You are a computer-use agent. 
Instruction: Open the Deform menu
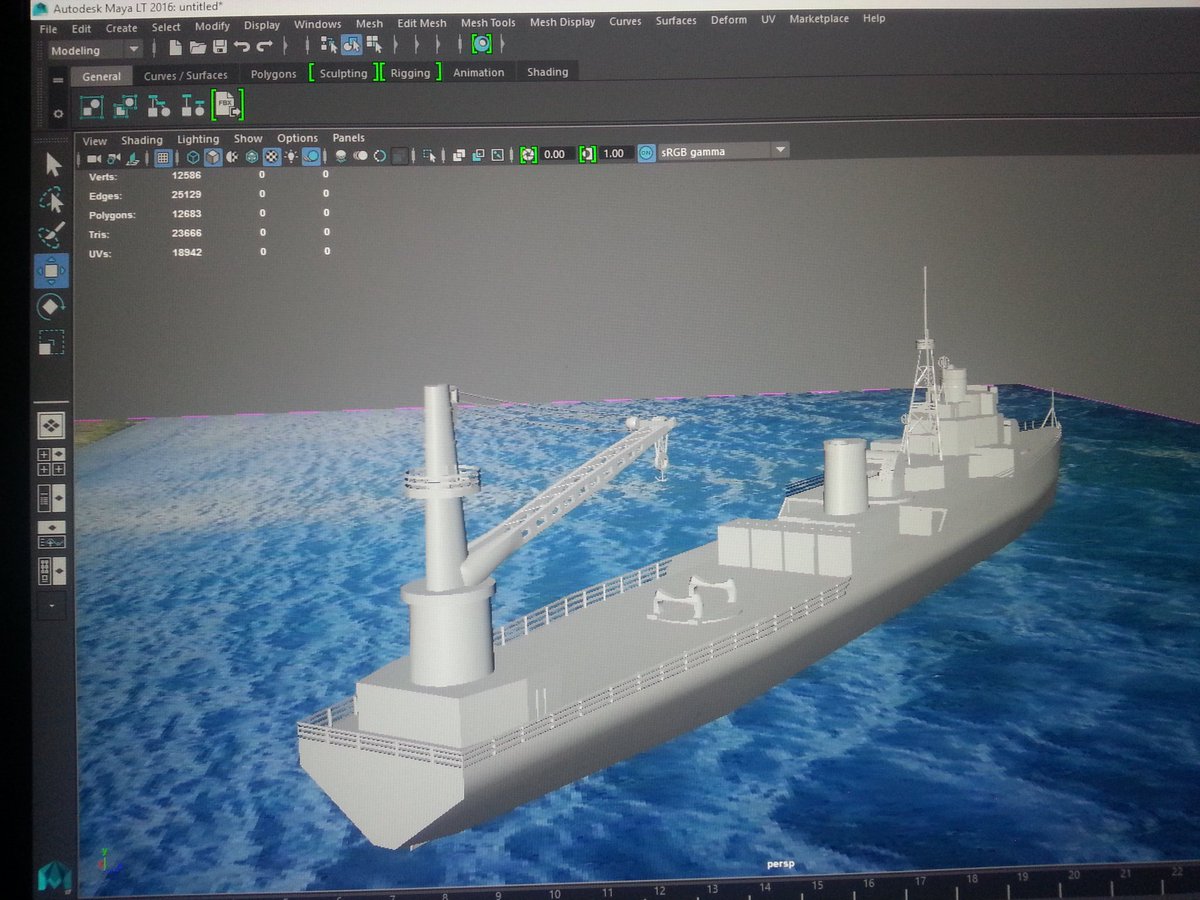coord(727,20)
